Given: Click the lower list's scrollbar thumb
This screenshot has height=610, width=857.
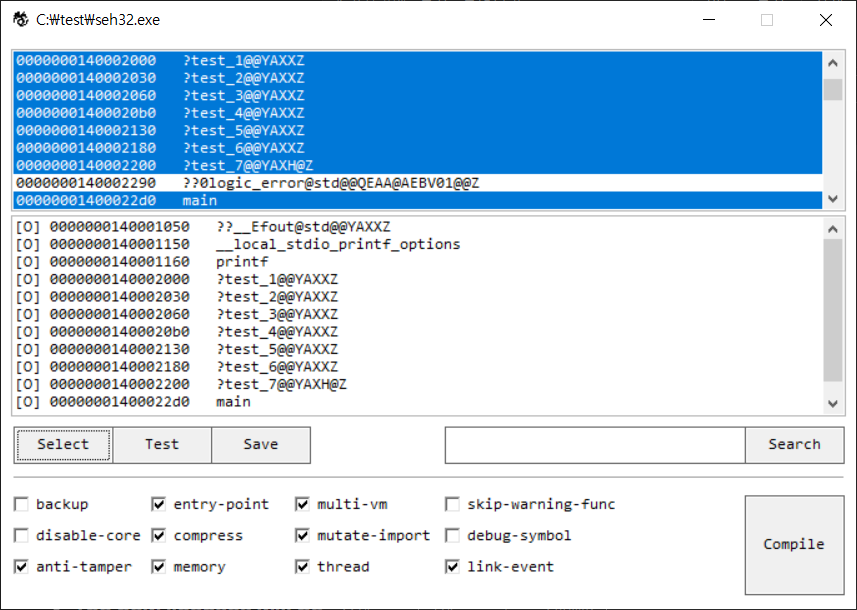Looking at the screenshot, I should click(x=833, y=310).
